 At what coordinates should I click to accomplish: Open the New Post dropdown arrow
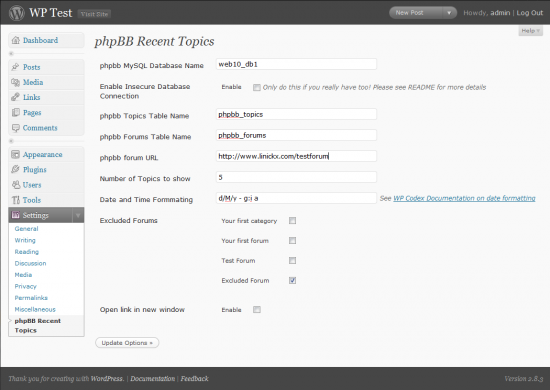[449, 13]
